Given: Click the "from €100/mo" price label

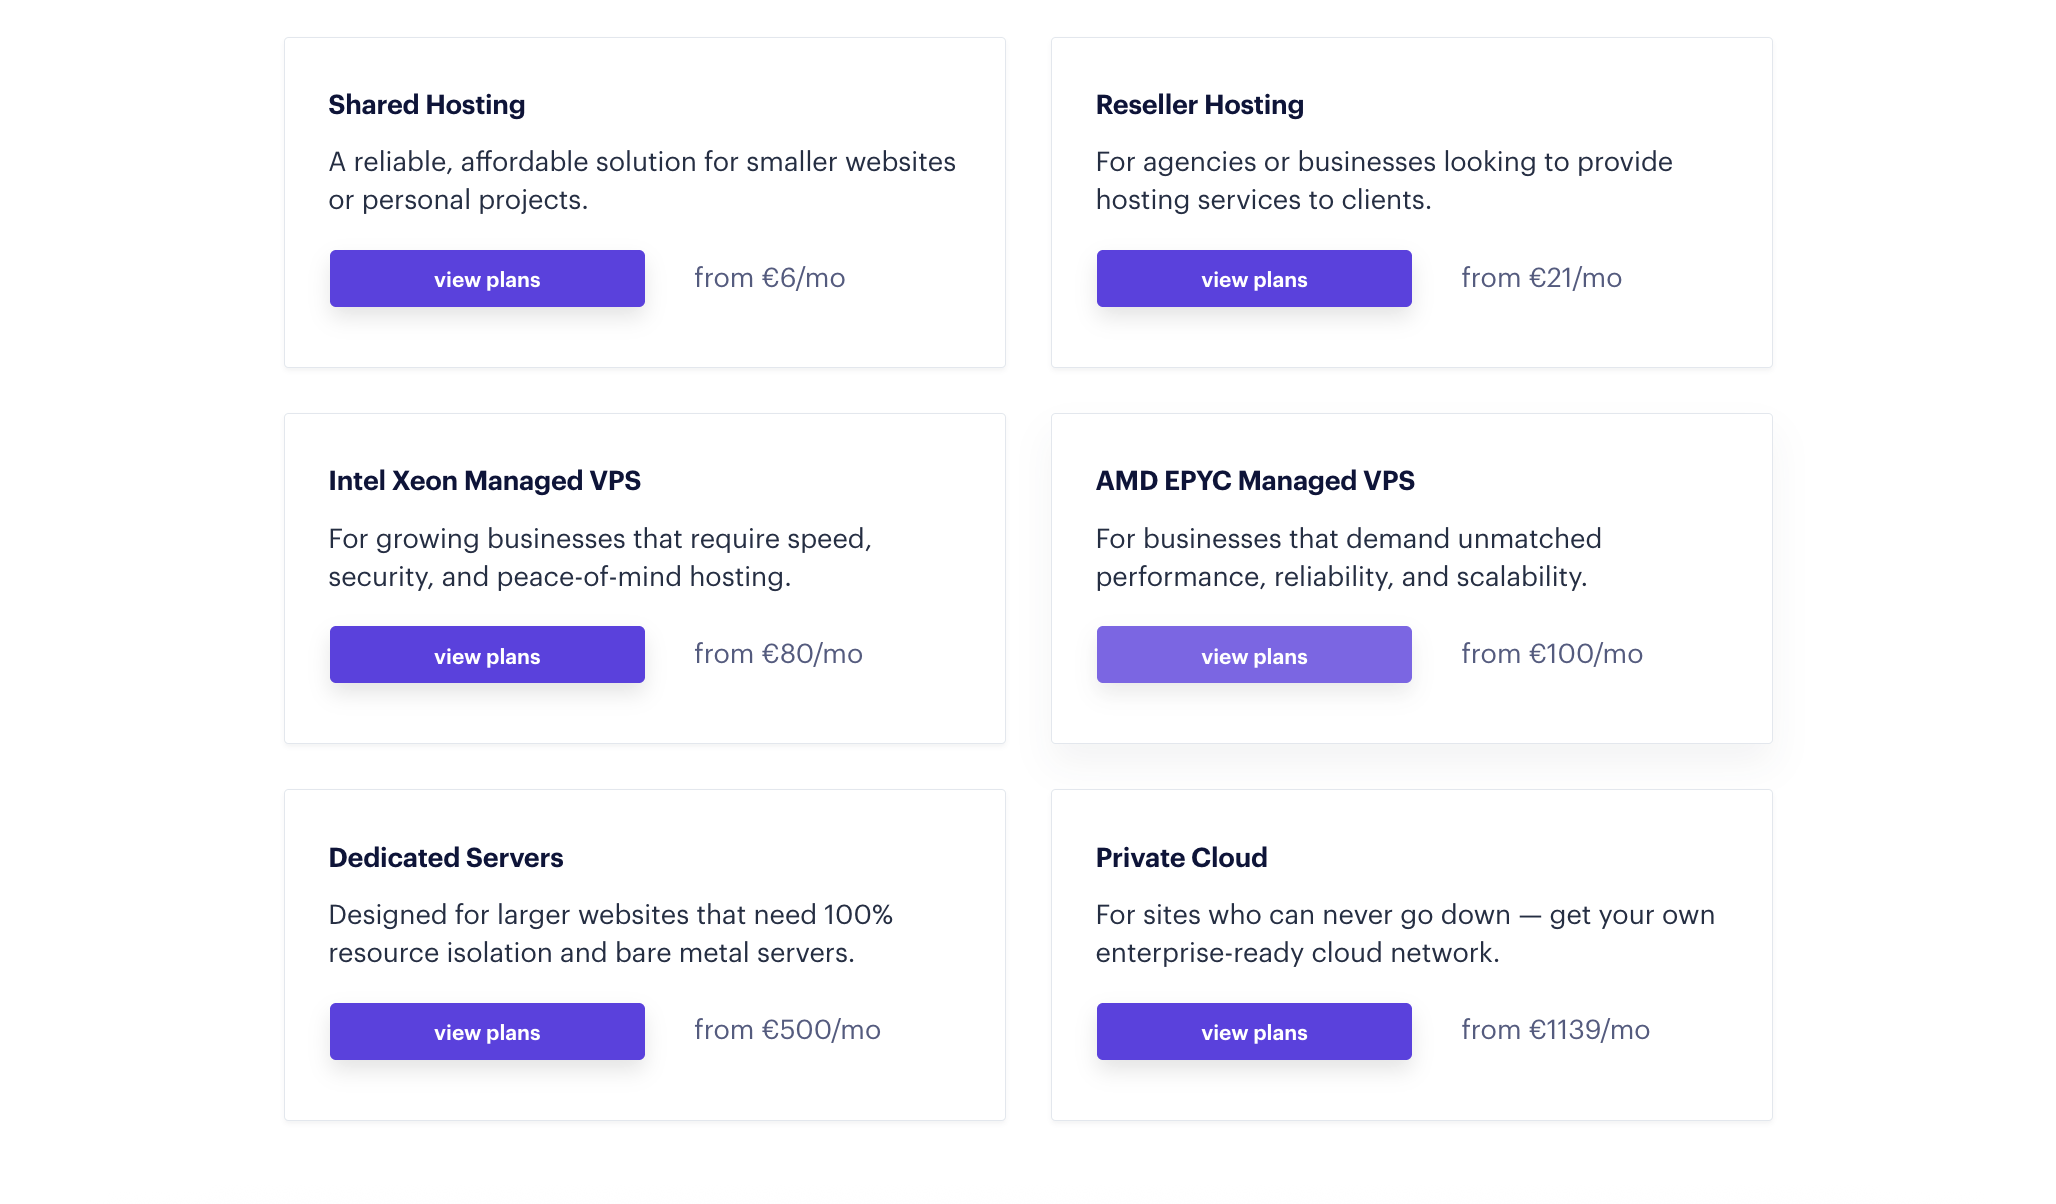Looking at the screenshot, I should [x=1551, y=654].
